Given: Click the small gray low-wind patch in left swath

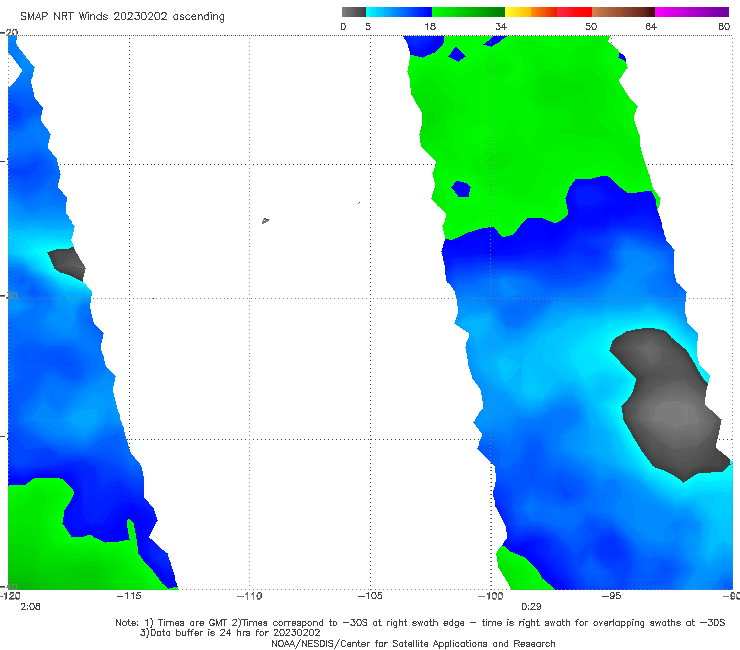Looking at the screenshot, I should pos(67,264).
